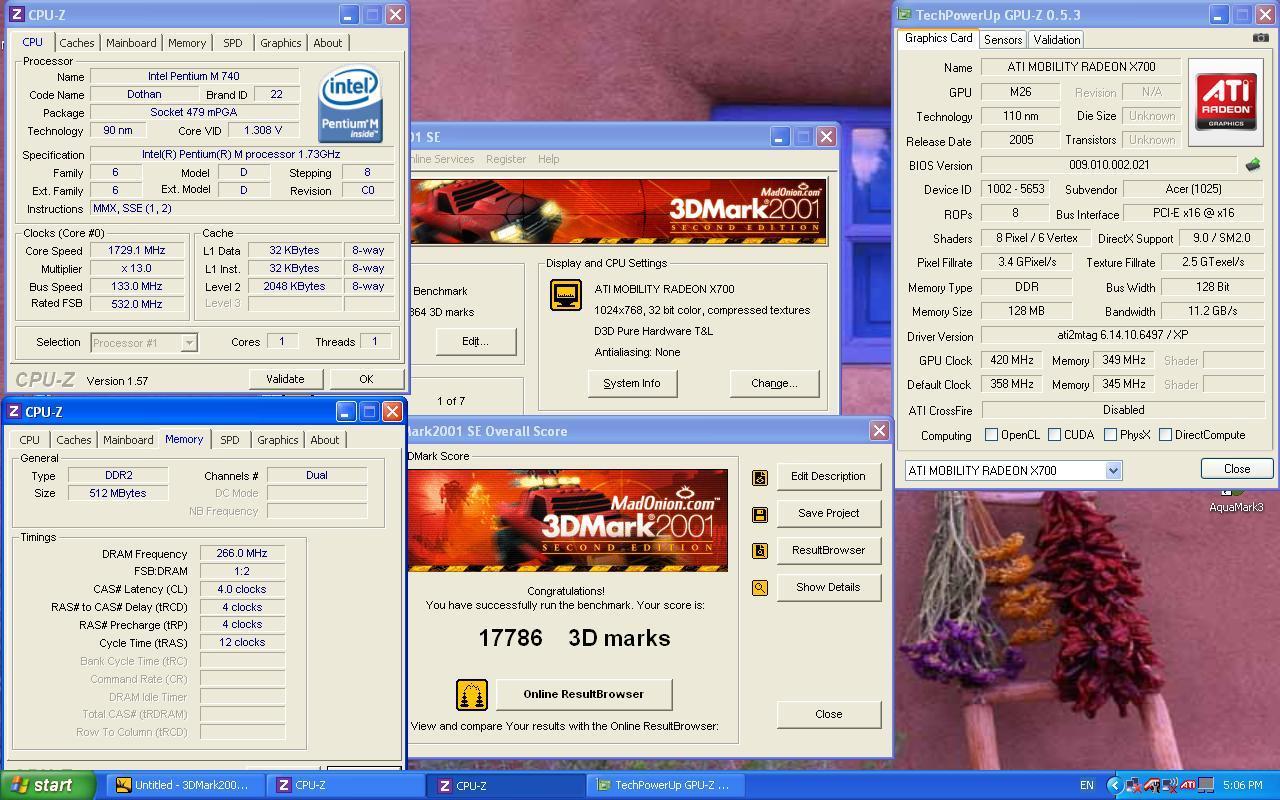Click the ResultBrowser icon
Viewport: 1280px width, 800px height.
(x=760, y=551)
